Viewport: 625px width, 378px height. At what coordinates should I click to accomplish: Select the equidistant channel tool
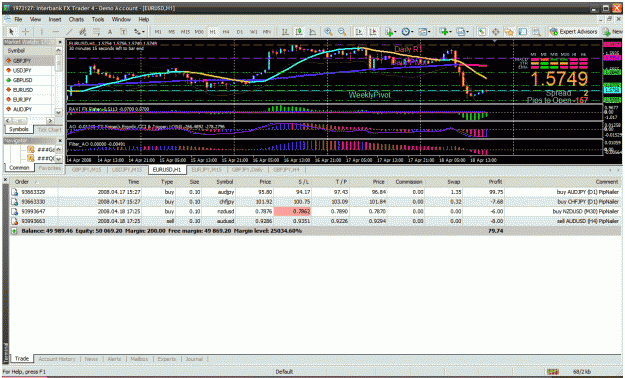pyautogui.click(x=83, y=32)
